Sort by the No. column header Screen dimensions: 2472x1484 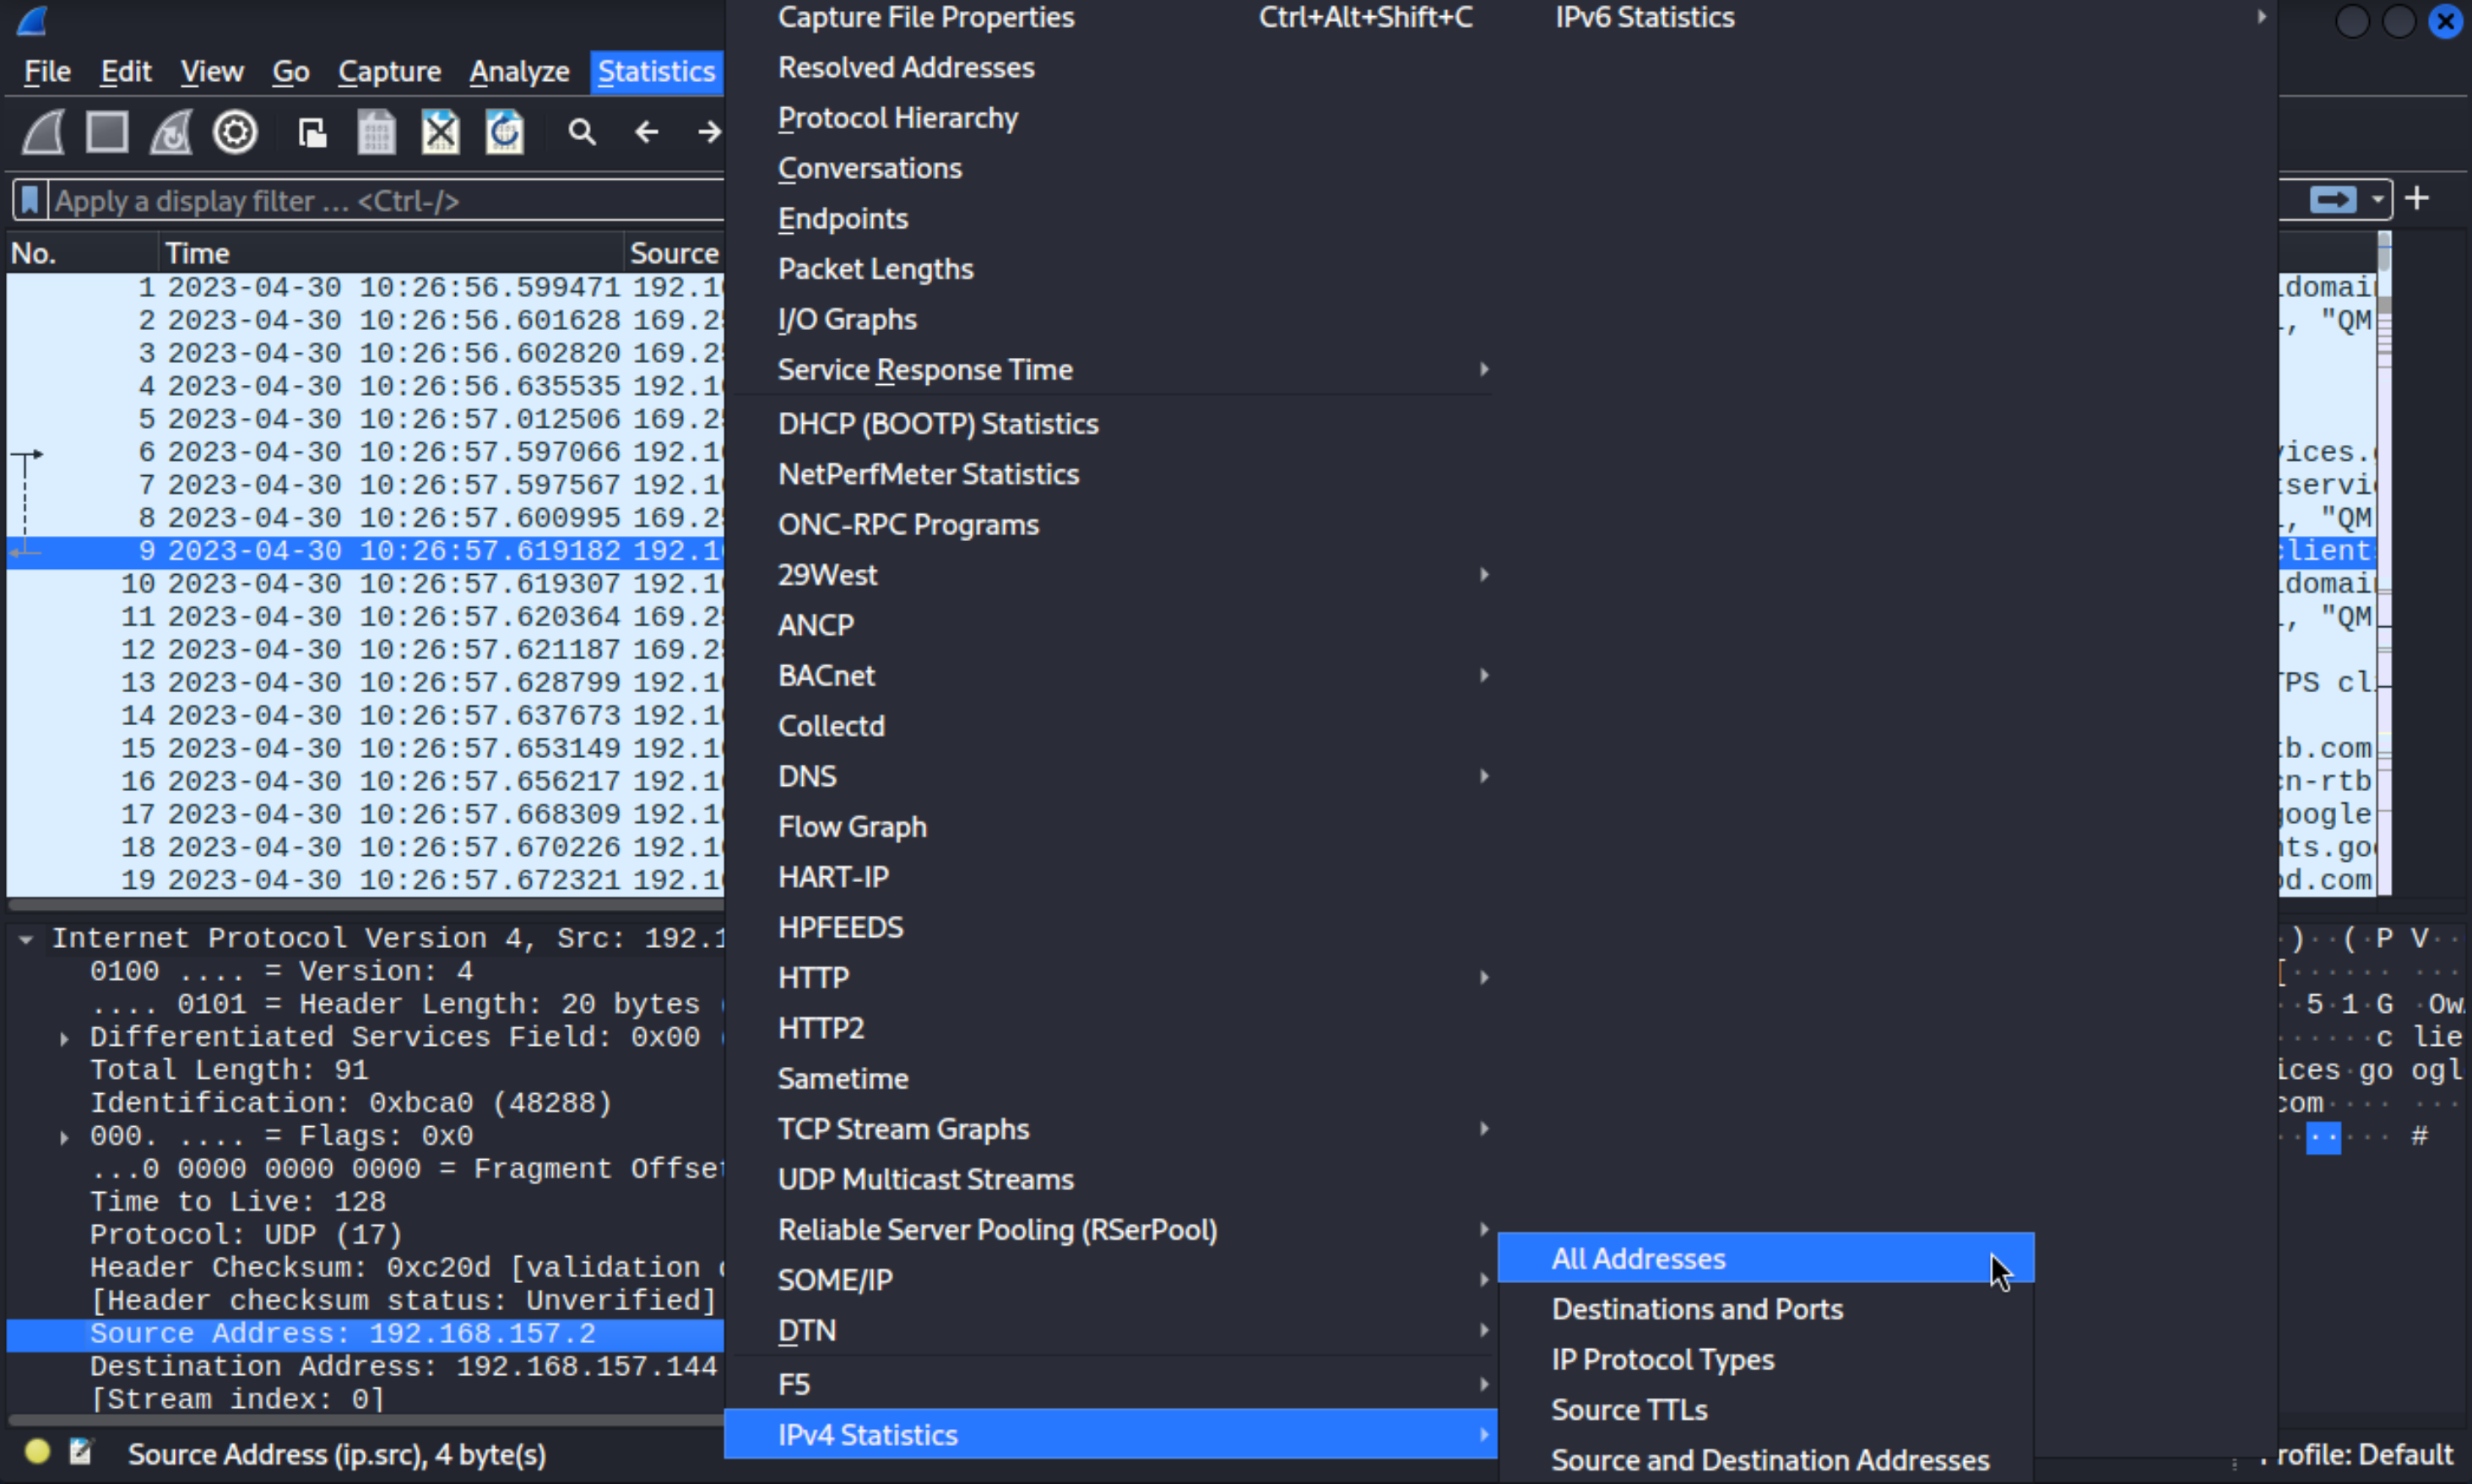(x=82, y=253)
